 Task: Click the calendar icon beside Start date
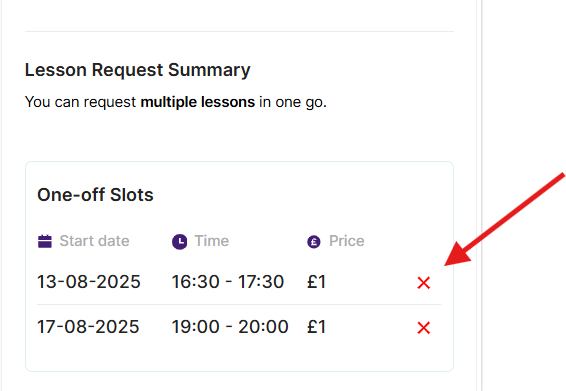pyautogui.click(x=45, y=241)
